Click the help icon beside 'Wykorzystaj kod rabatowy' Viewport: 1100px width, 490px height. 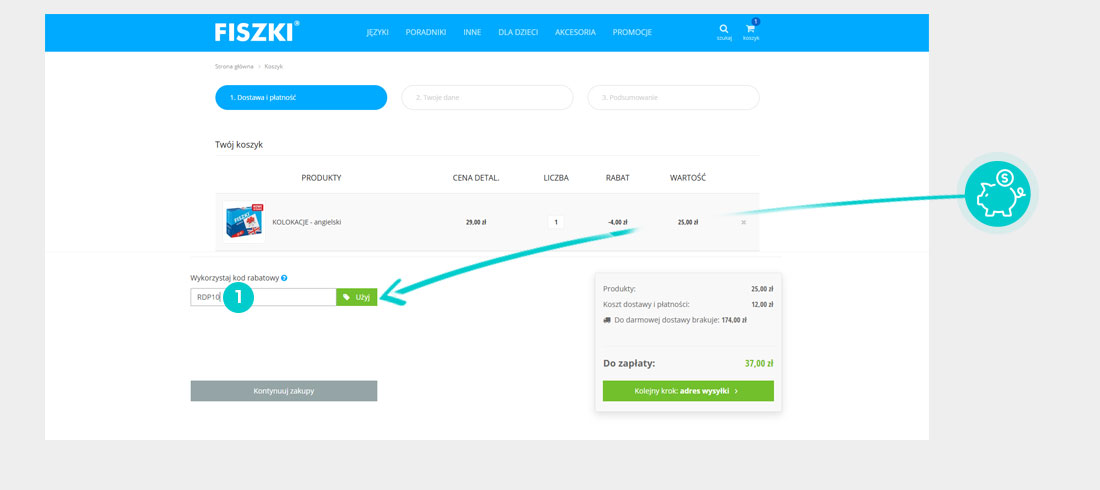(x=284, y=278)
